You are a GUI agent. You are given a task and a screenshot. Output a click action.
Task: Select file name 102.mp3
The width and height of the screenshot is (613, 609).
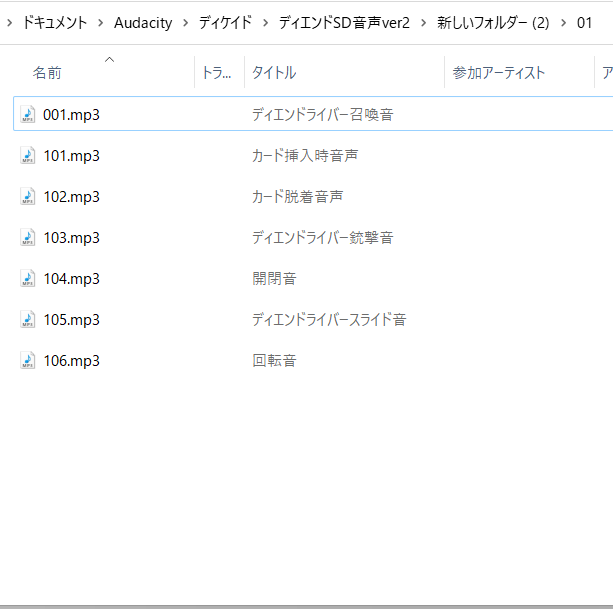71,197
